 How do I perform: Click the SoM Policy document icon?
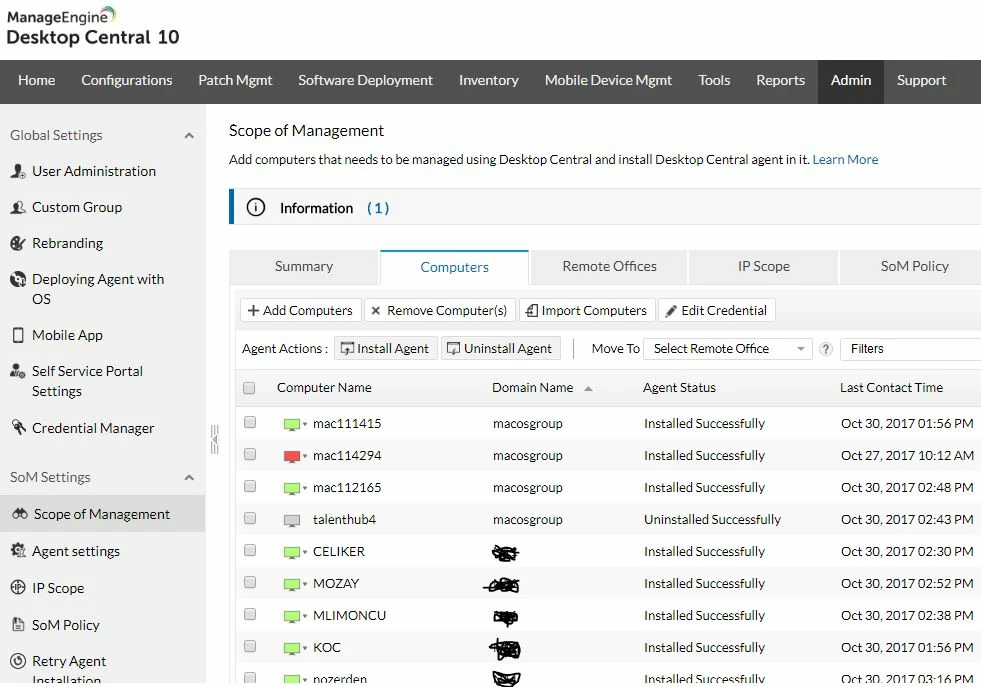pos(18,624)
